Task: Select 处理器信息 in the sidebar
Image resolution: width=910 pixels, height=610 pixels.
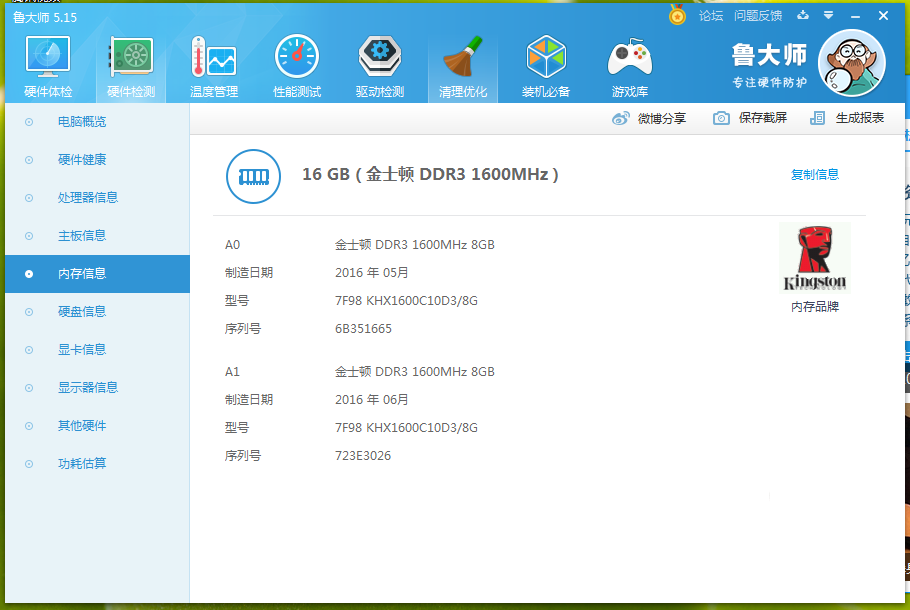Action: tap(98, 198)
